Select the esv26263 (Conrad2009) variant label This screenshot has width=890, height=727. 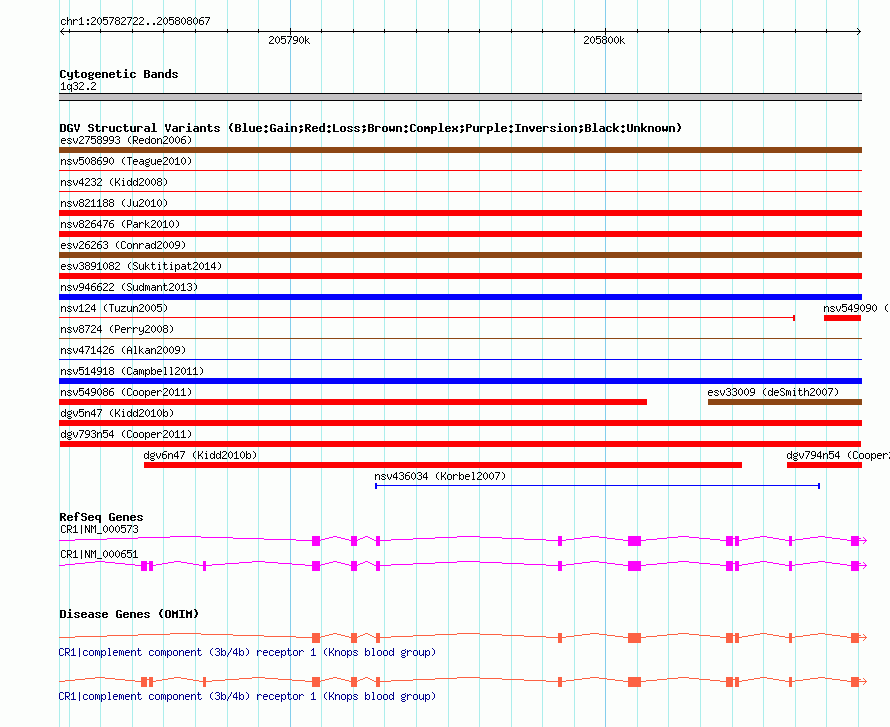click(x=123, y=245)
